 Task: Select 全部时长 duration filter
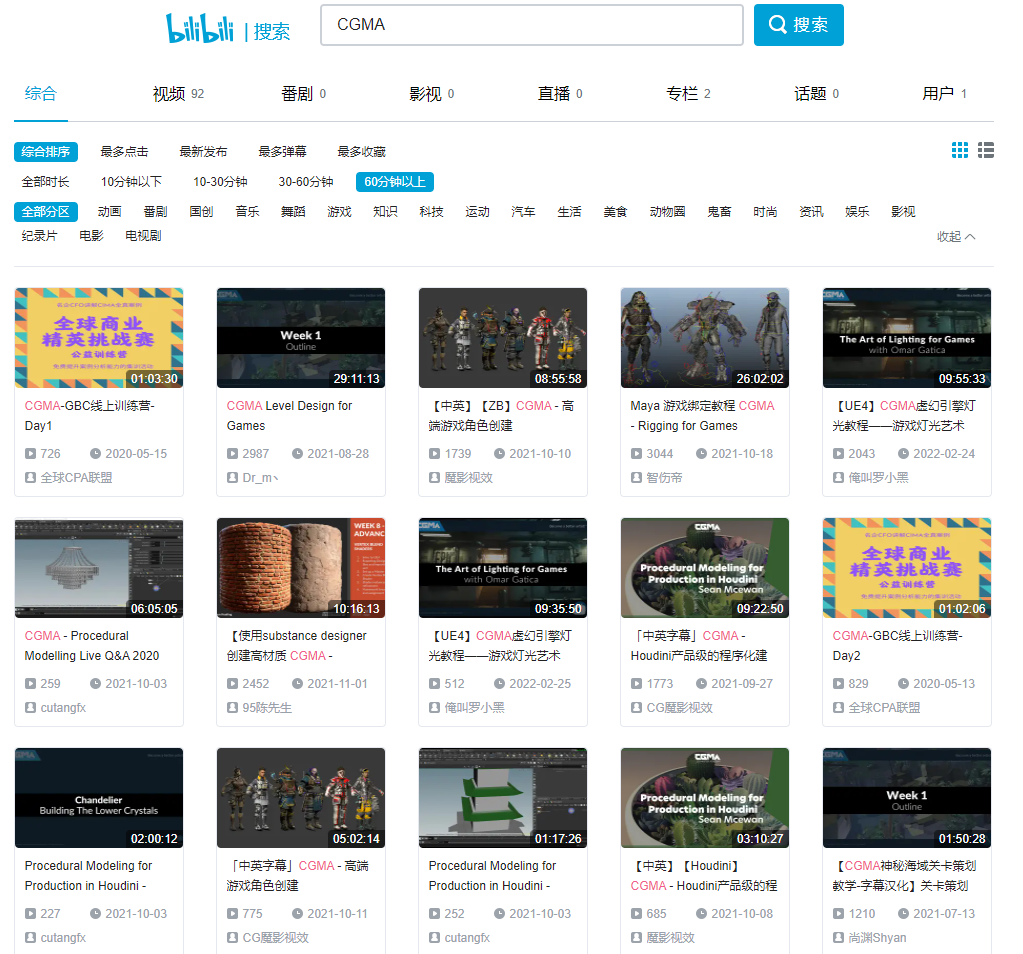tap(46, 181)
